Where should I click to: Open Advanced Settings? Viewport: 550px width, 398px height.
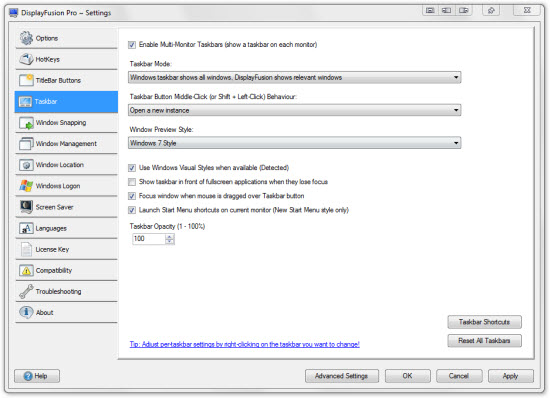[342, 376]
